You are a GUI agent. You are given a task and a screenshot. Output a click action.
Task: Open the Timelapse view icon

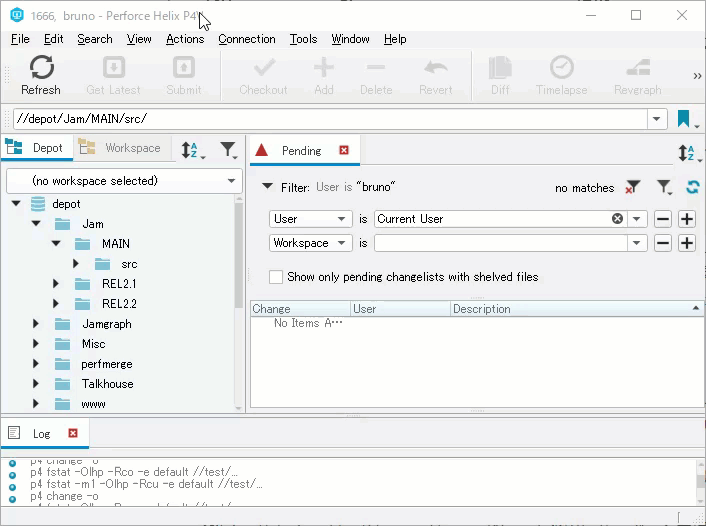(561, 68)
